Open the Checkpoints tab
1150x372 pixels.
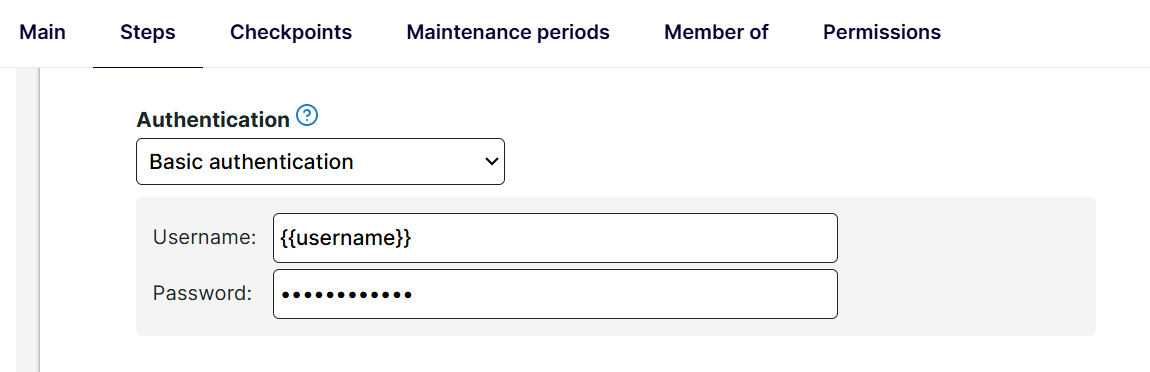(x=291, y=32)
